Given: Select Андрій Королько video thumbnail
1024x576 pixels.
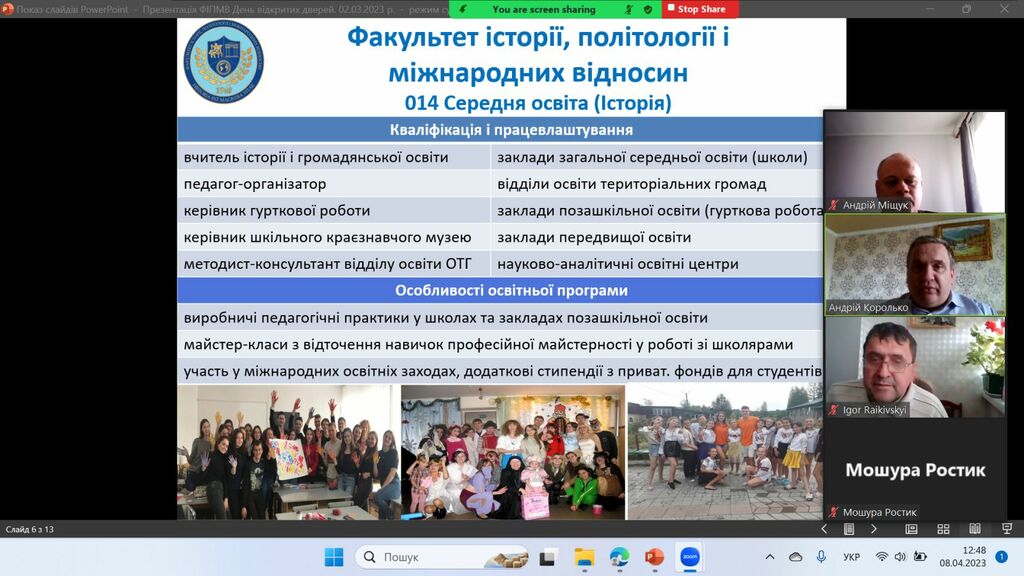Looking at the screenshot, I should click(x=914, y=265).
